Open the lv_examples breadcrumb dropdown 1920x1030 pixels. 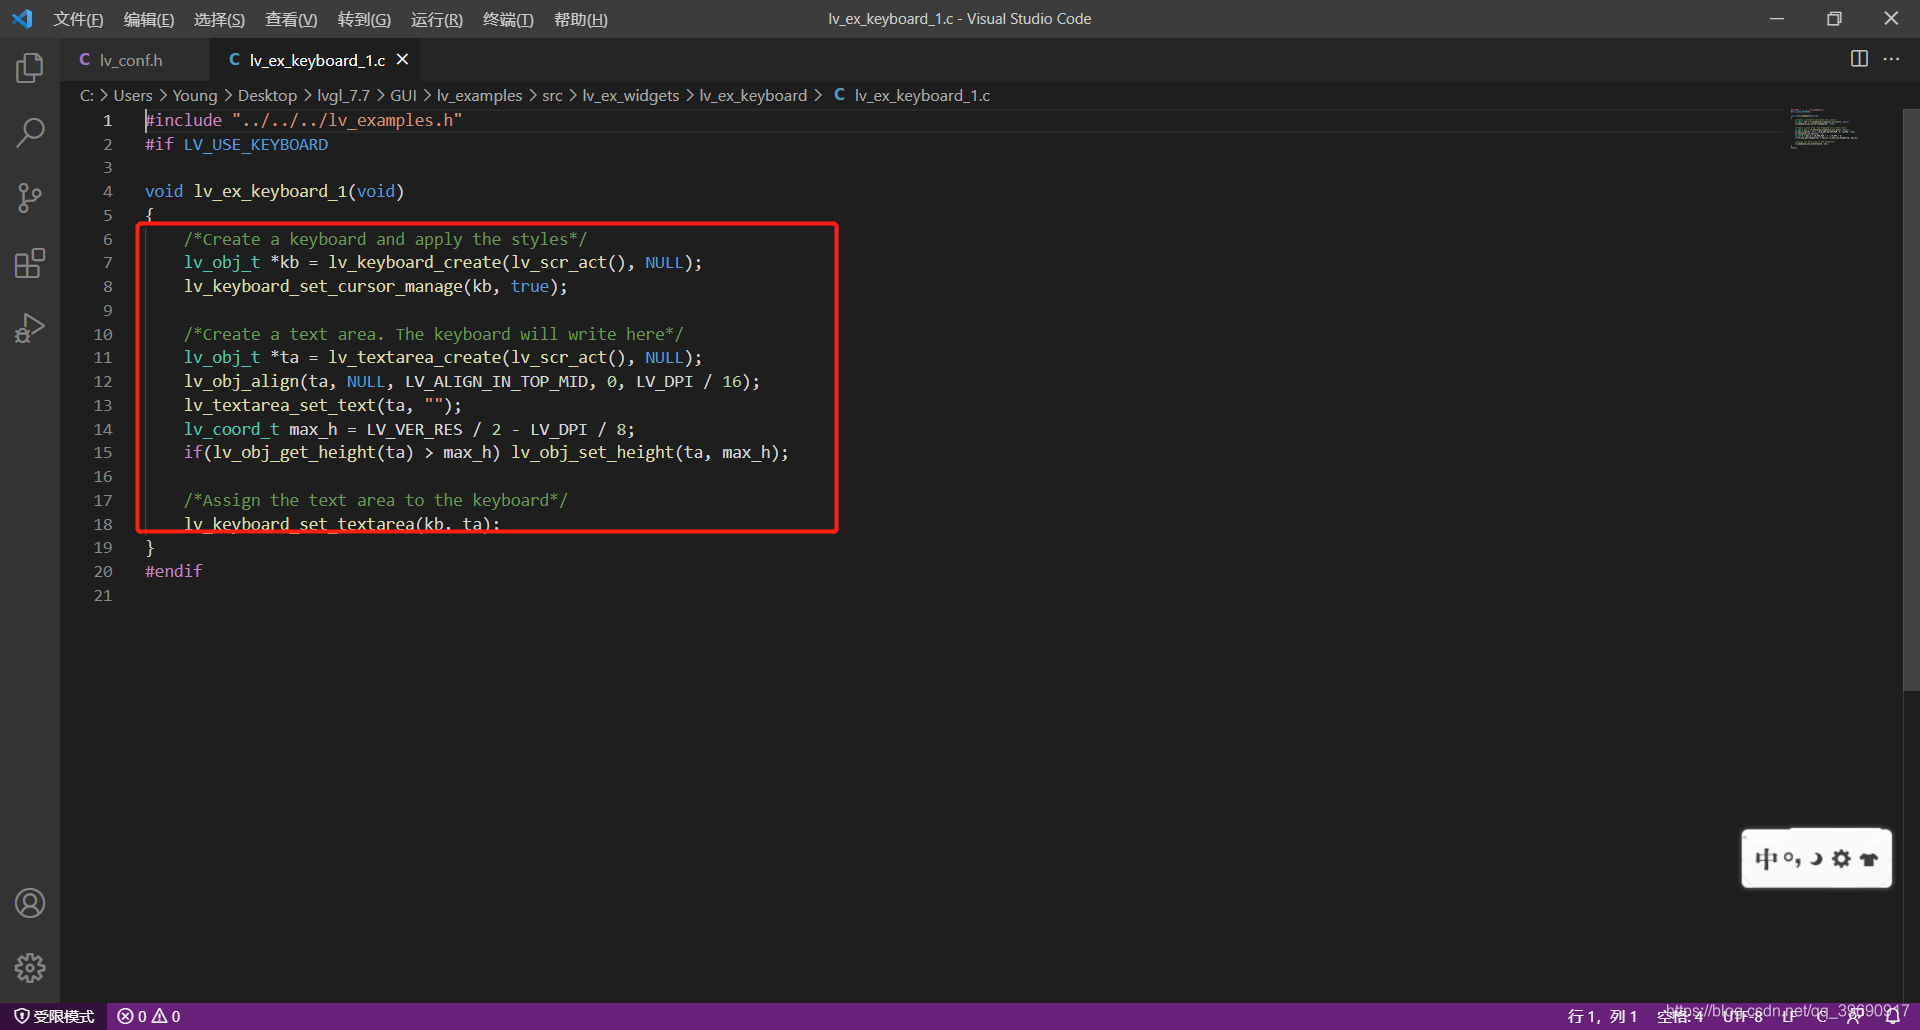480,95
